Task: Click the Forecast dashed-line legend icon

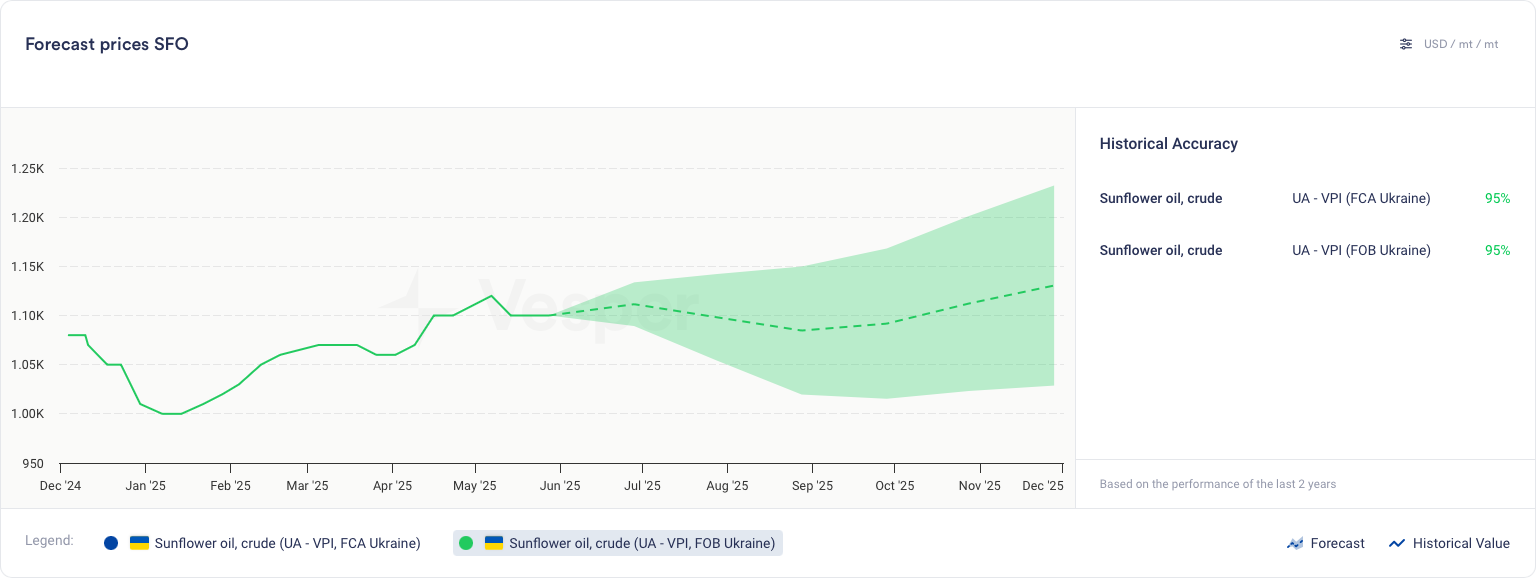Action: tap(1295, 544)
